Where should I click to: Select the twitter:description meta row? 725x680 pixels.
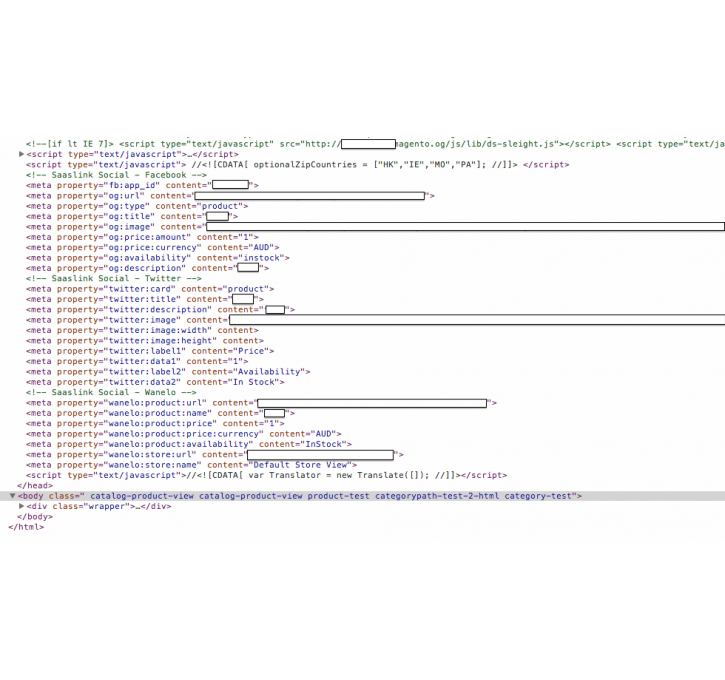tap(160, 309)
